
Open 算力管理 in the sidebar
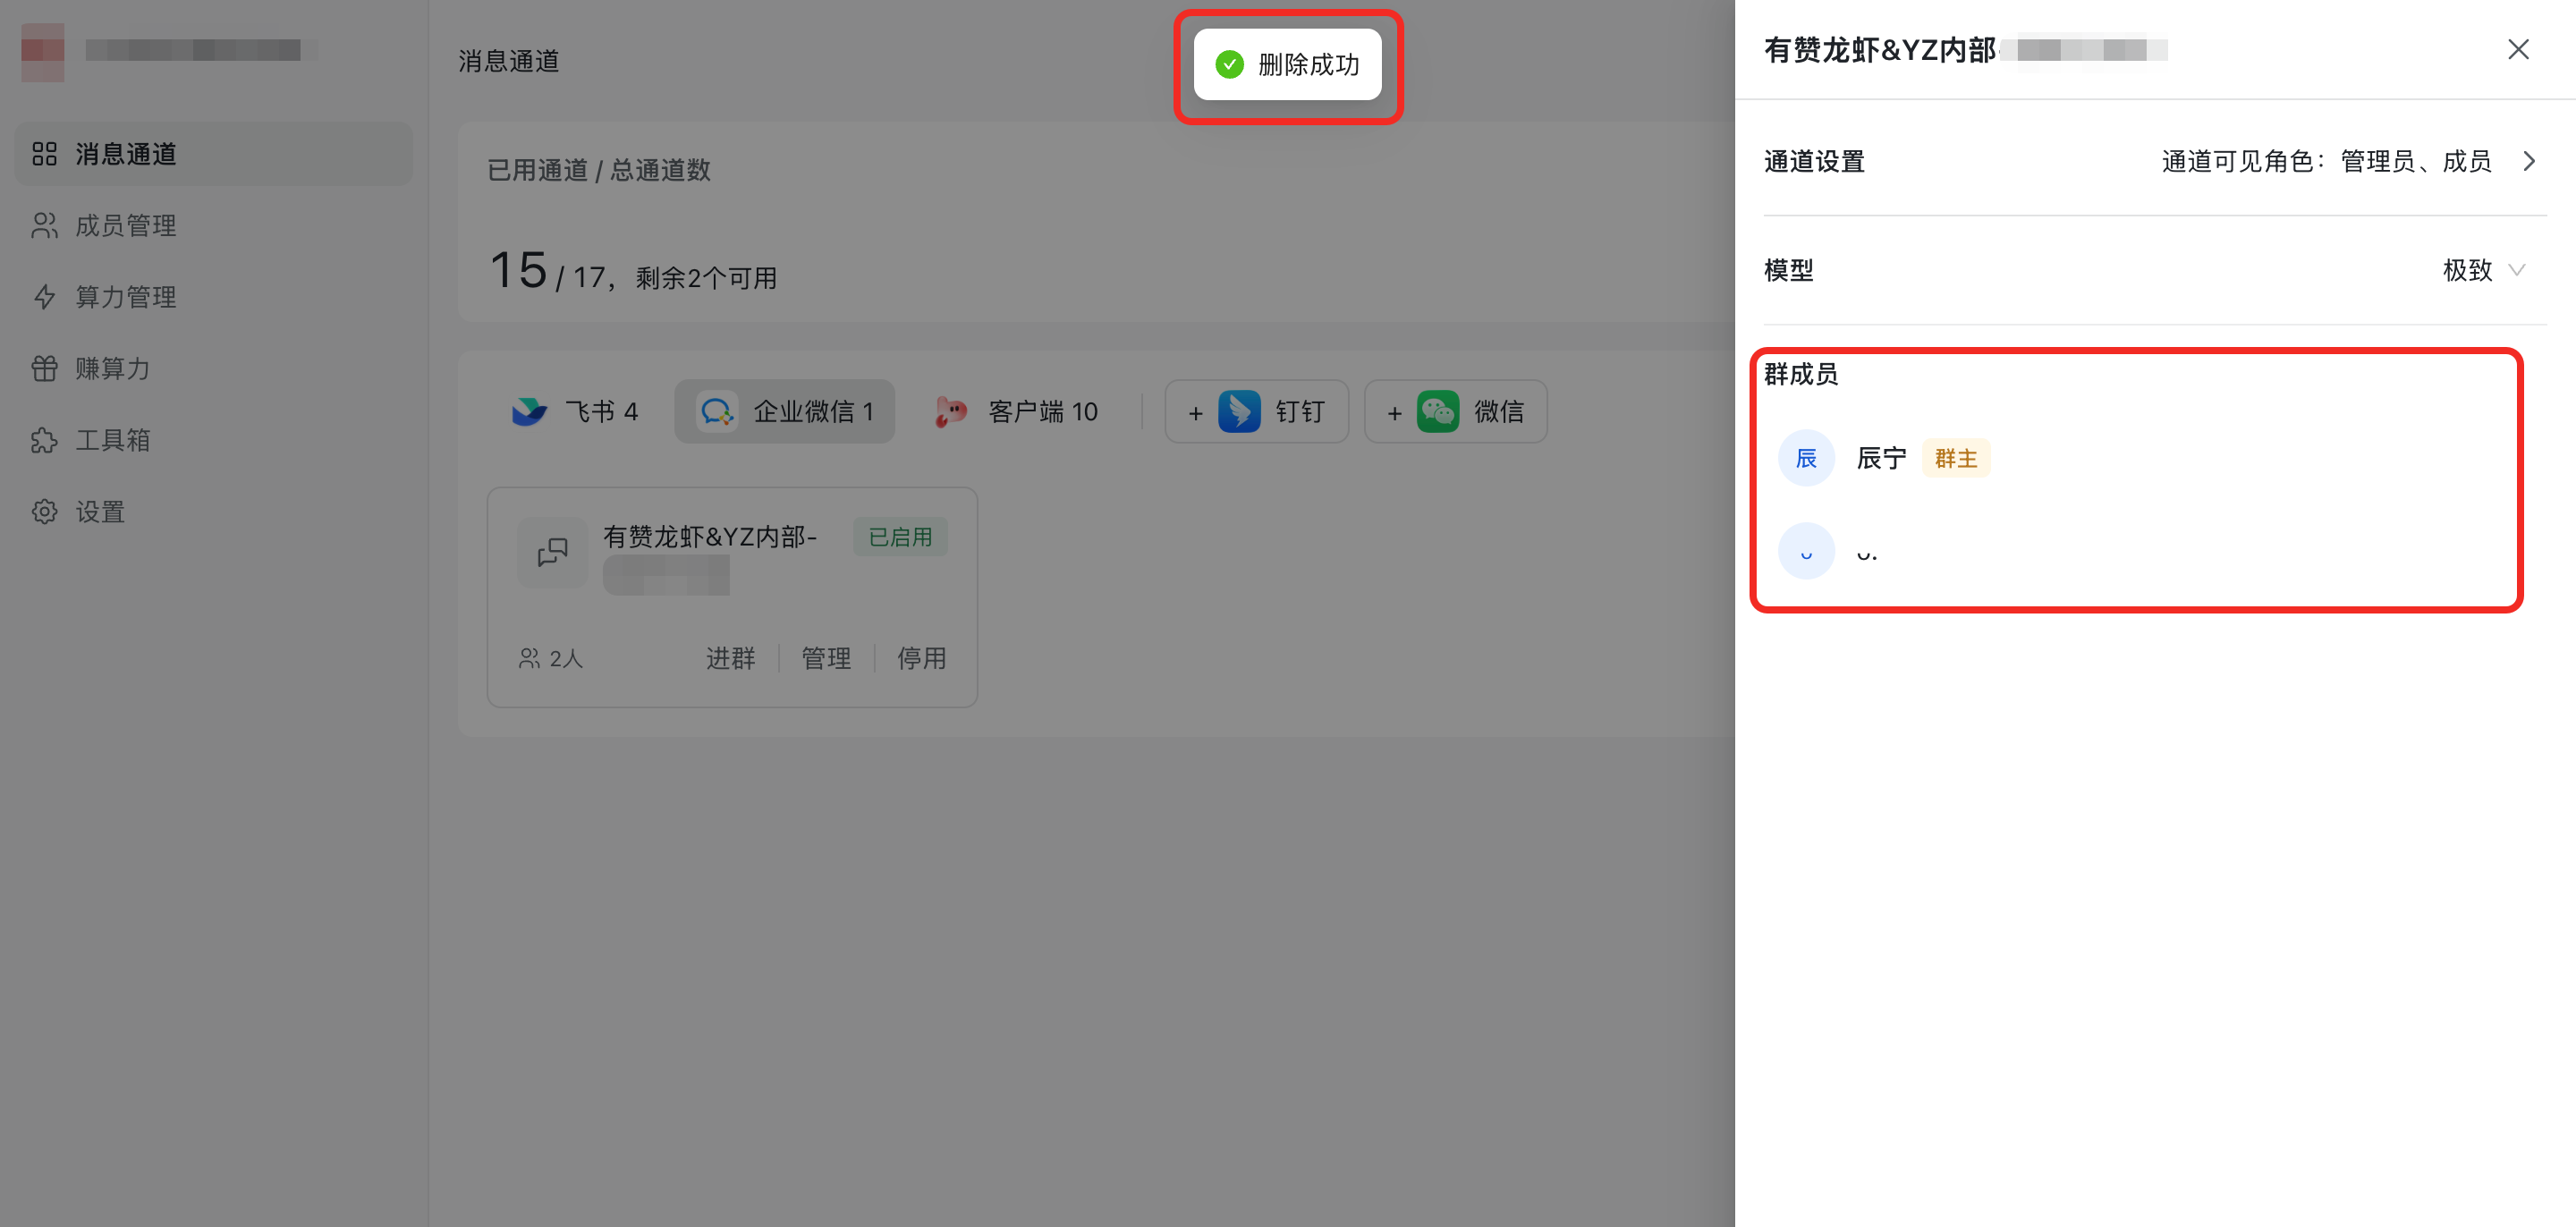213,297
